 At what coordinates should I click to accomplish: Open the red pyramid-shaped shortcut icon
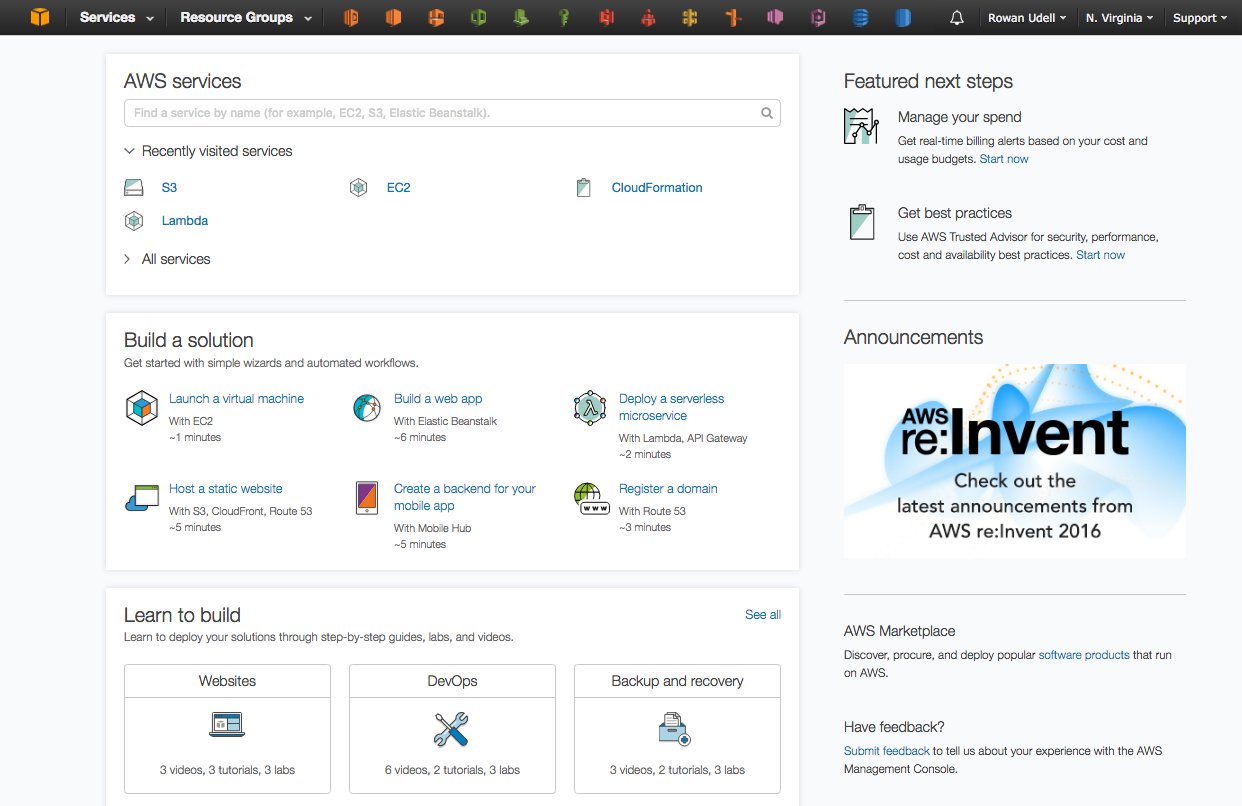tap(648, 17)
